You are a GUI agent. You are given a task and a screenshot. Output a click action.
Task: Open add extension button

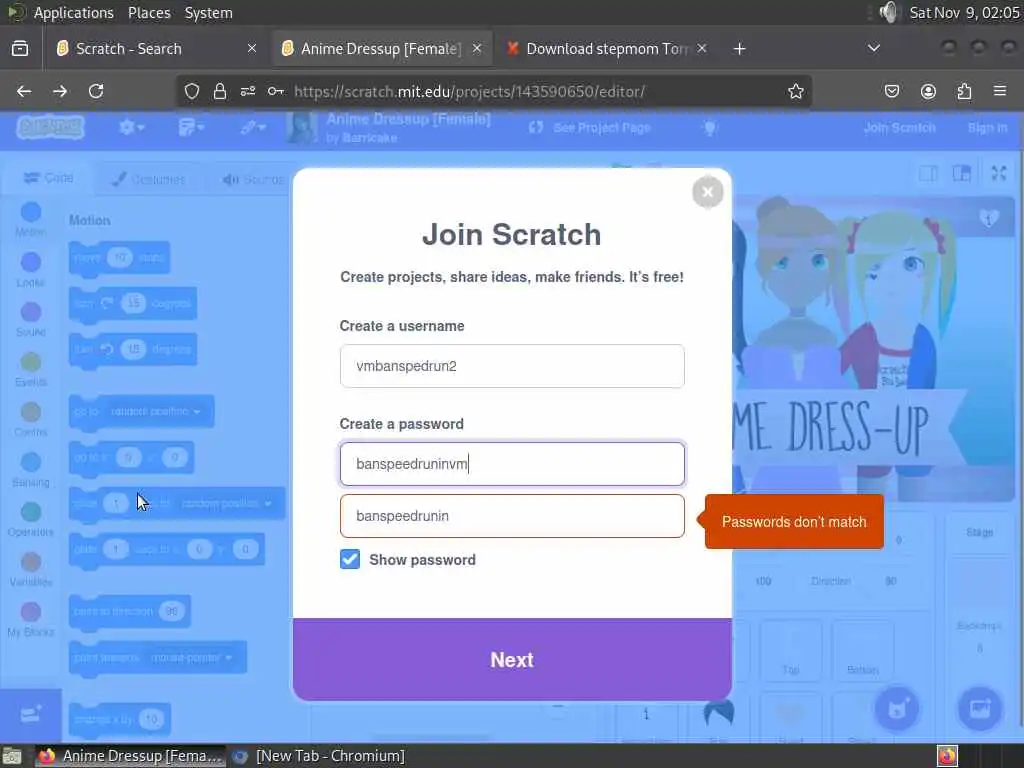click(x=31, y=714)
